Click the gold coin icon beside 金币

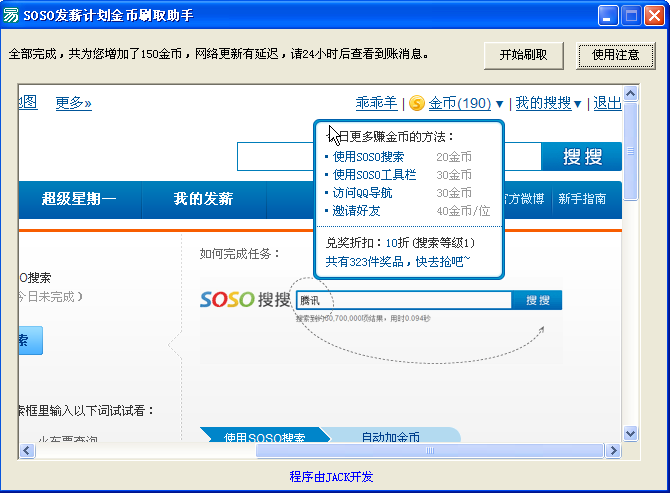[417, 103]
